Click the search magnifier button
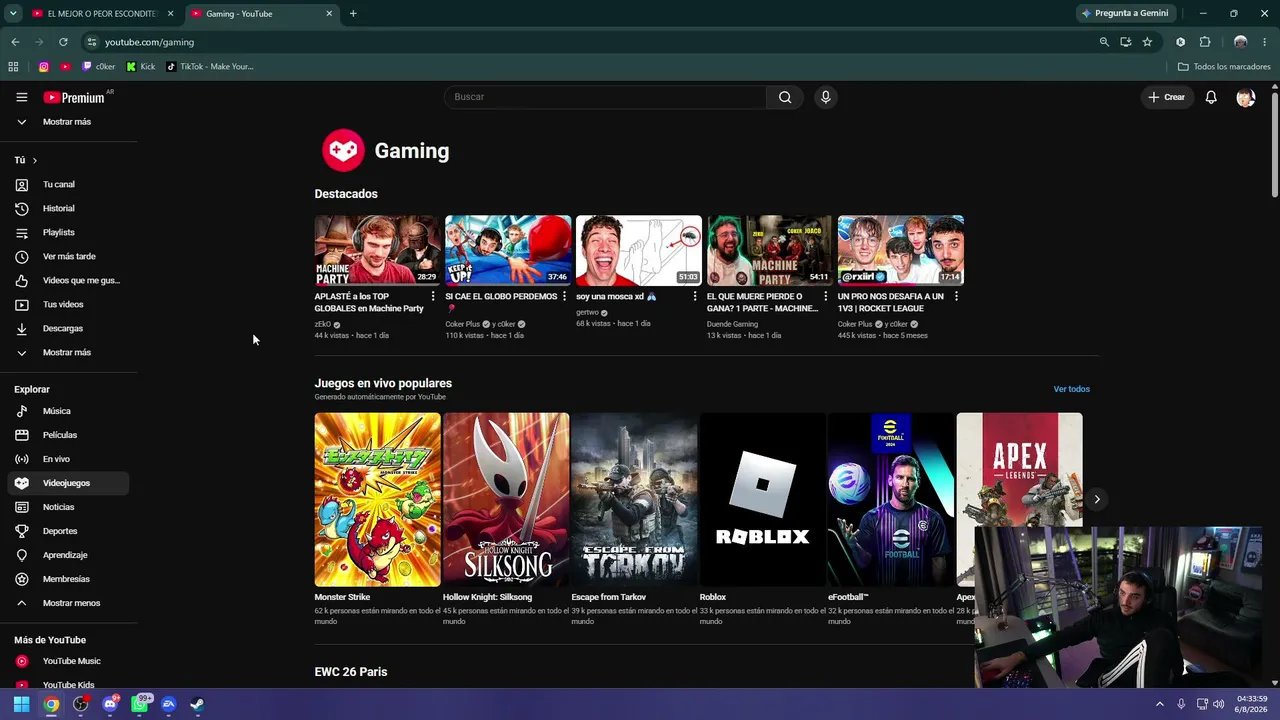 click(x=785, y=97)
